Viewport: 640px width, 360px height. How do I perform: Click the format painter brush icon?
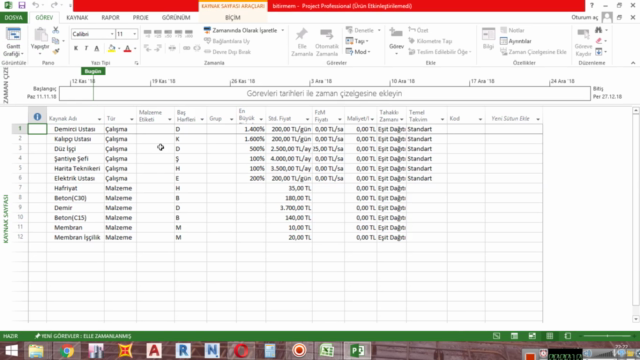click(x=56, y=51)
